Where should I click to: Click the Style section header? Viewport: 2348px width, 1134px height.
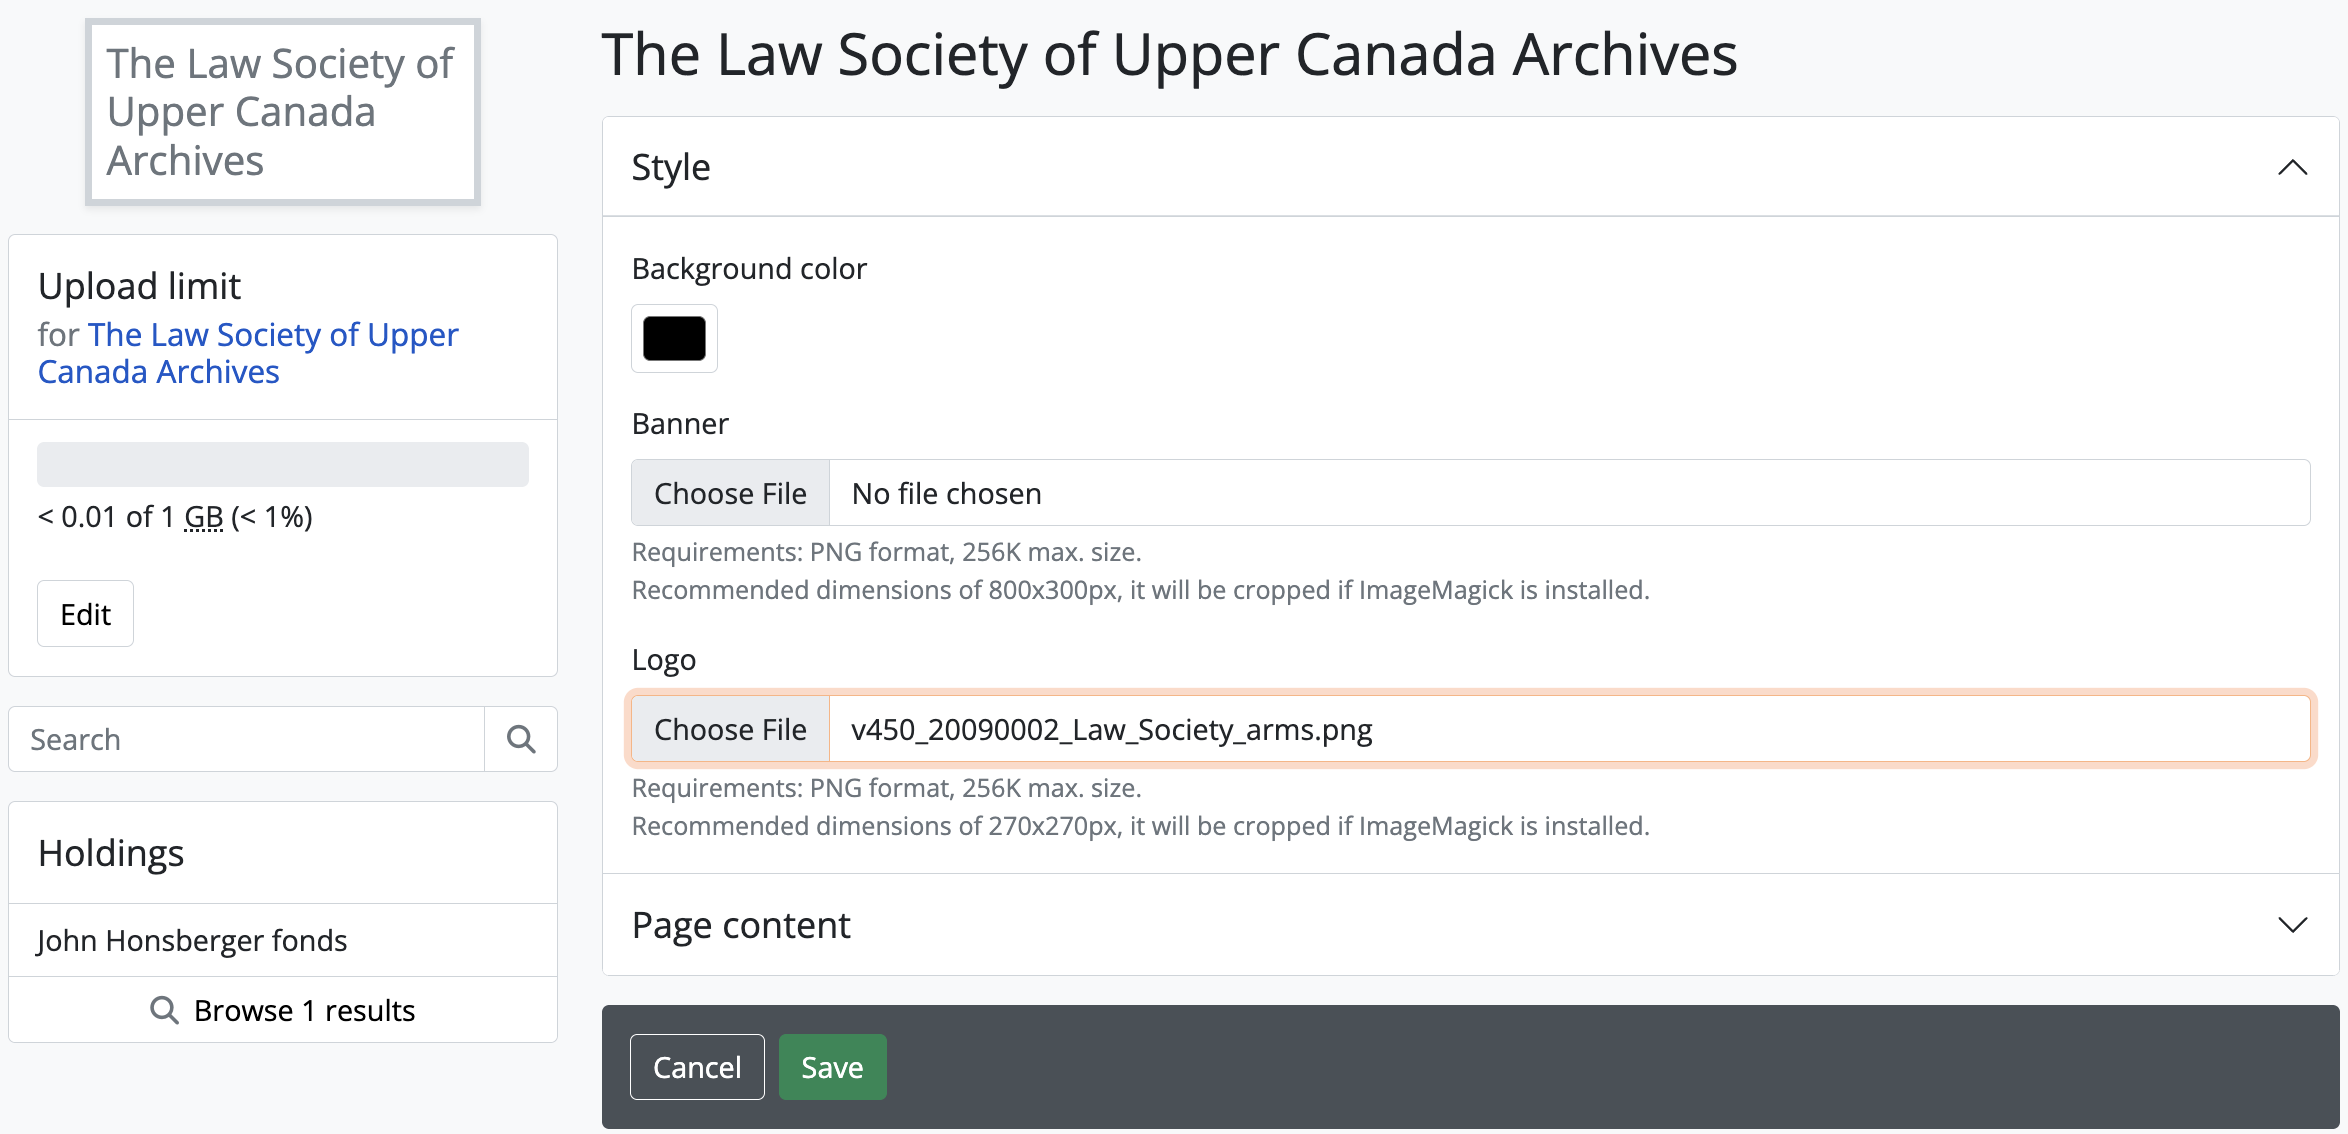tap(671, 167)
